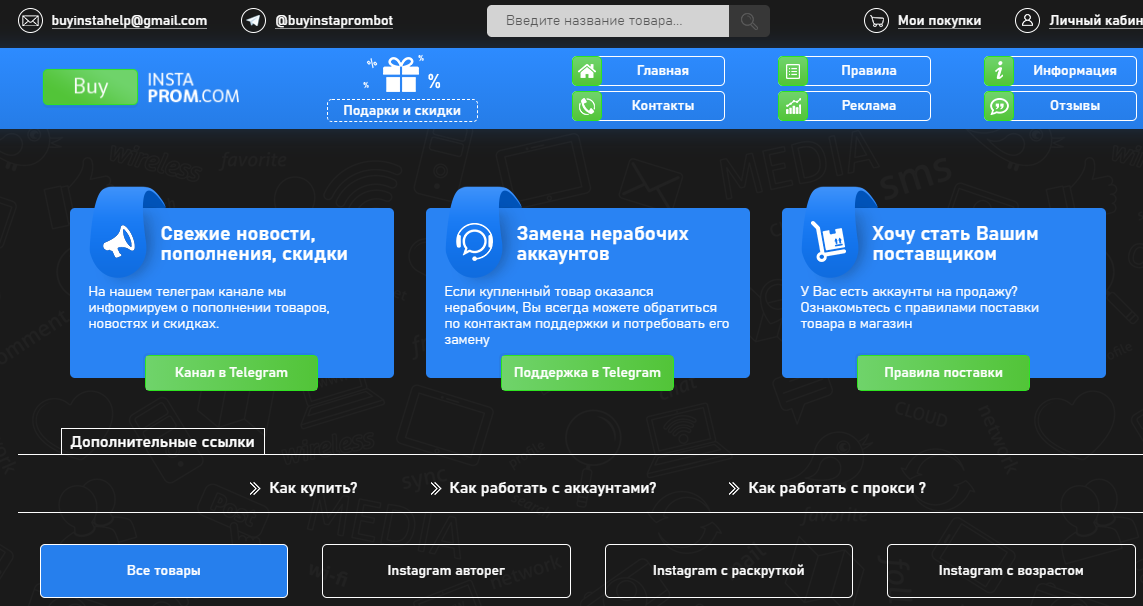Expand the chevron beside Как работать с аккаунтами?
This screenshot has height=606, width=1143.
[436, 489]
